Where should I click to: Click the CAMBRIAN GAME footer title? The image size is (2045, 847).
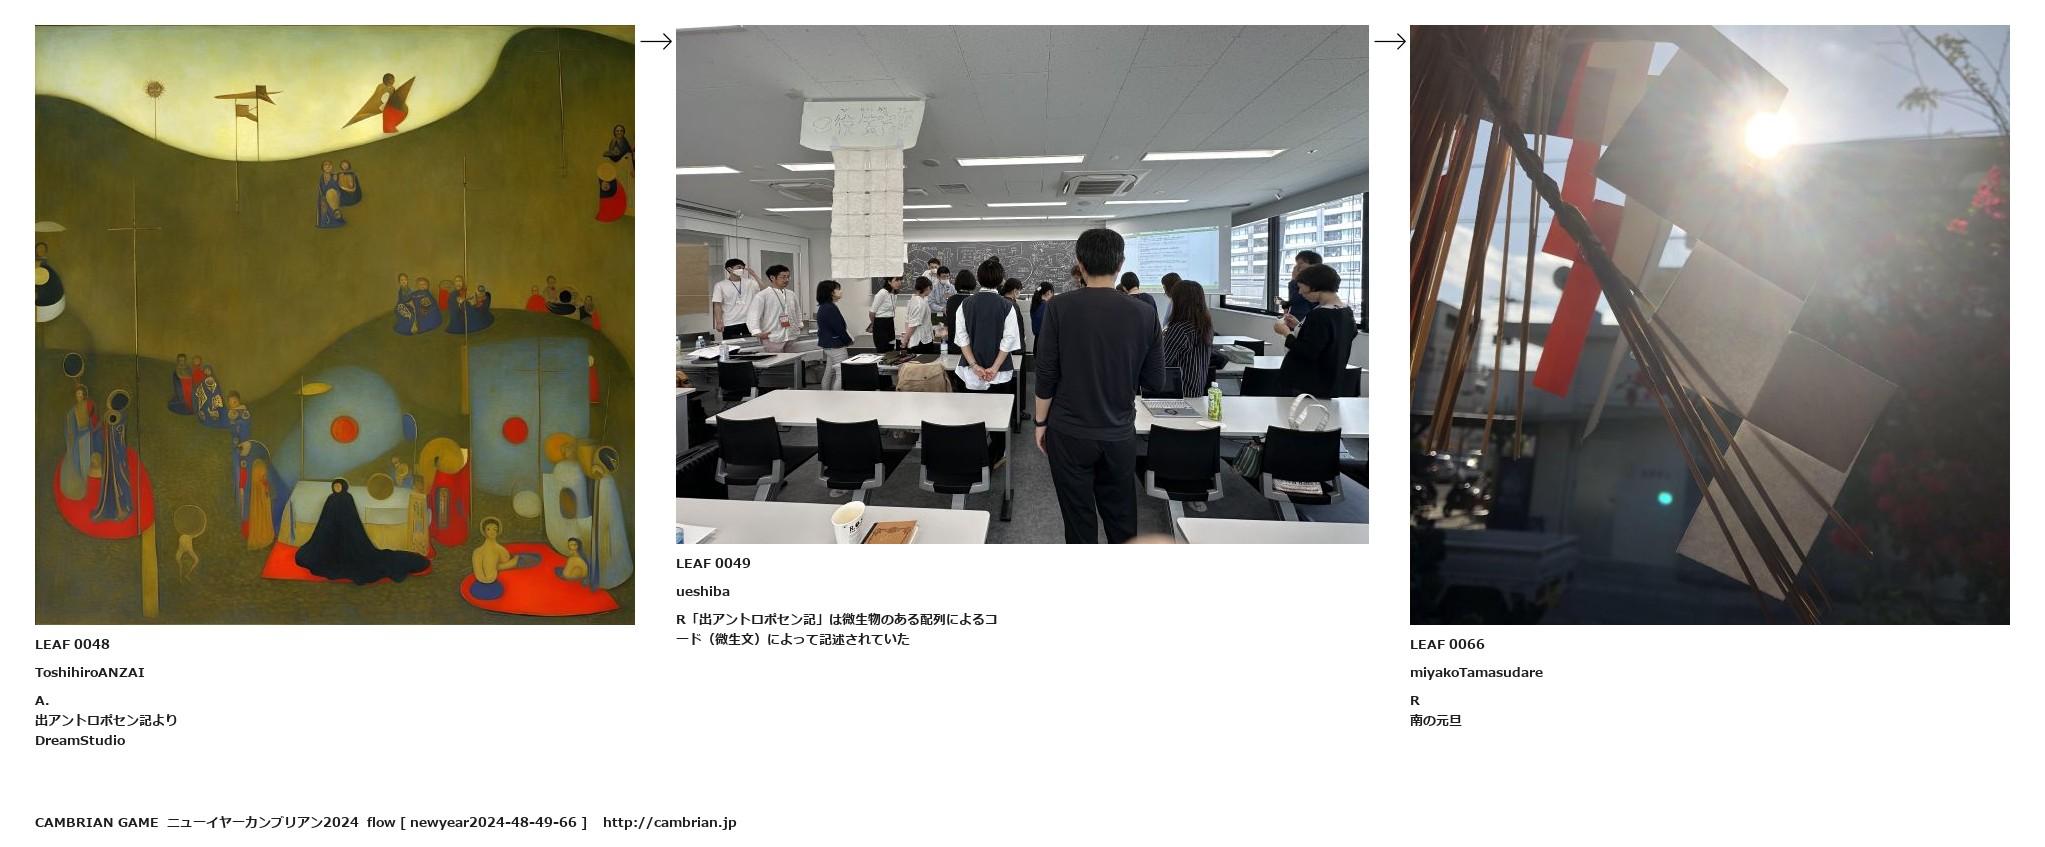(97, 822)
